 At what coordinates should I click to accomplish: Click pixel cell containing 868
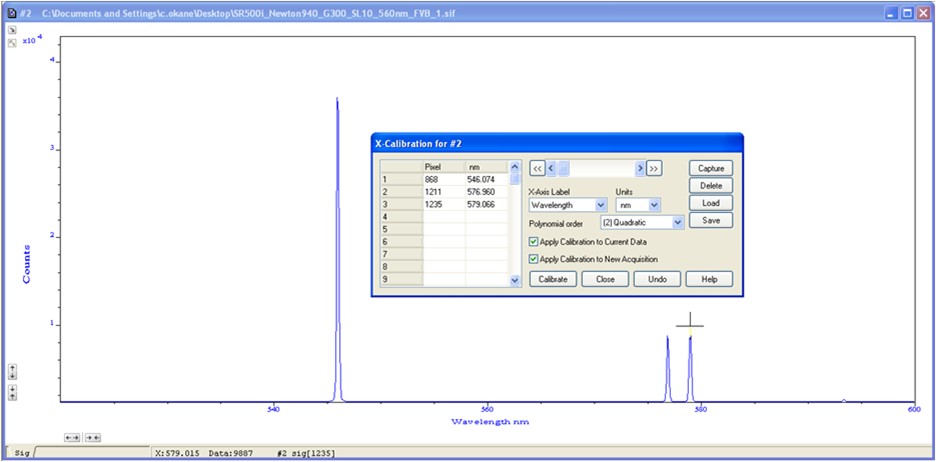click(x=444, y=179)
